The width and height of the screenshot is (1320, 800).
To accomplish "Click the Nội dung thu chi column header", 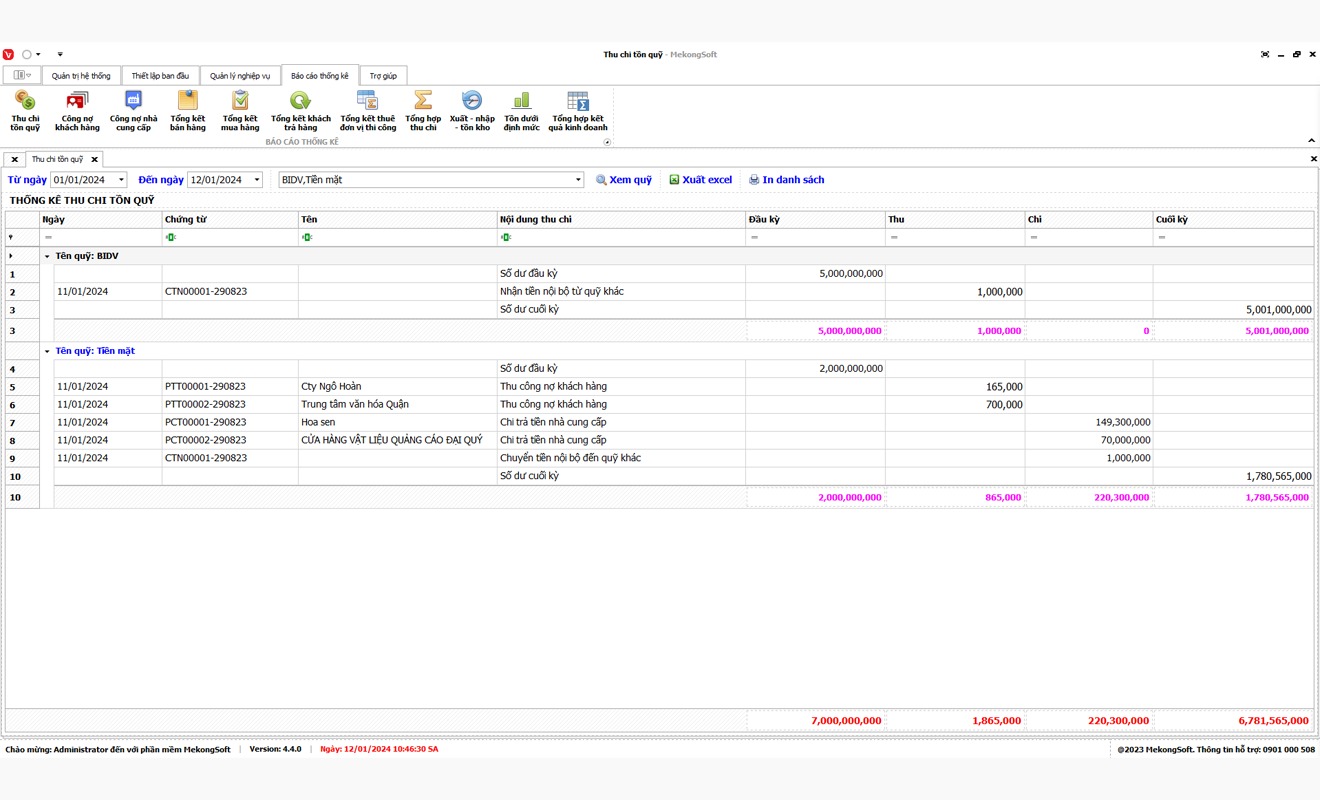I will (x=620, y=220).
